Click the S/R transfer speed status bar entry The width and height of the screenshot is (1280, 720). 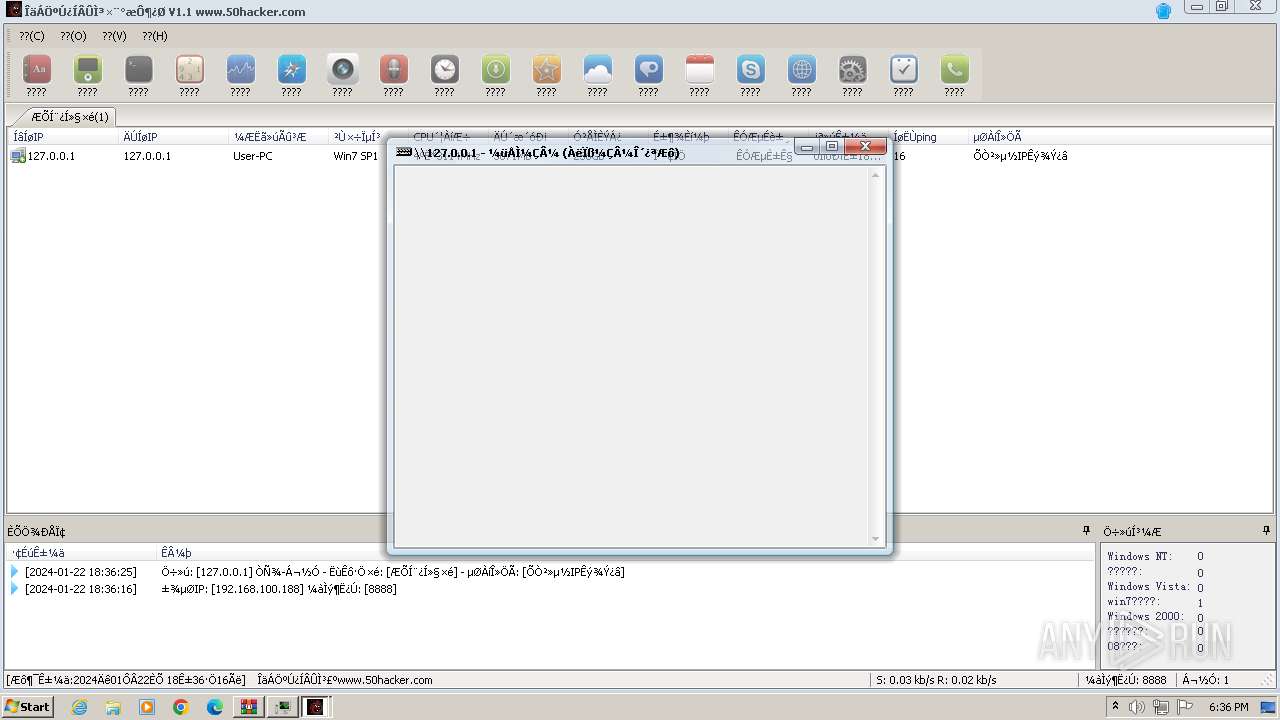click(936, 680)
